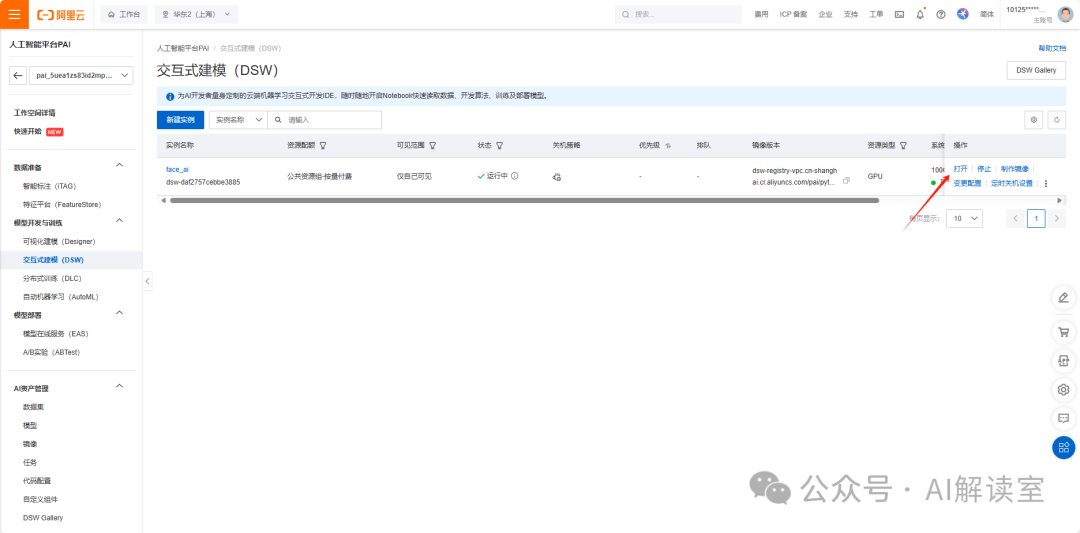1080x533 pixels.
Task: Click the top search box
Action: 678,14
